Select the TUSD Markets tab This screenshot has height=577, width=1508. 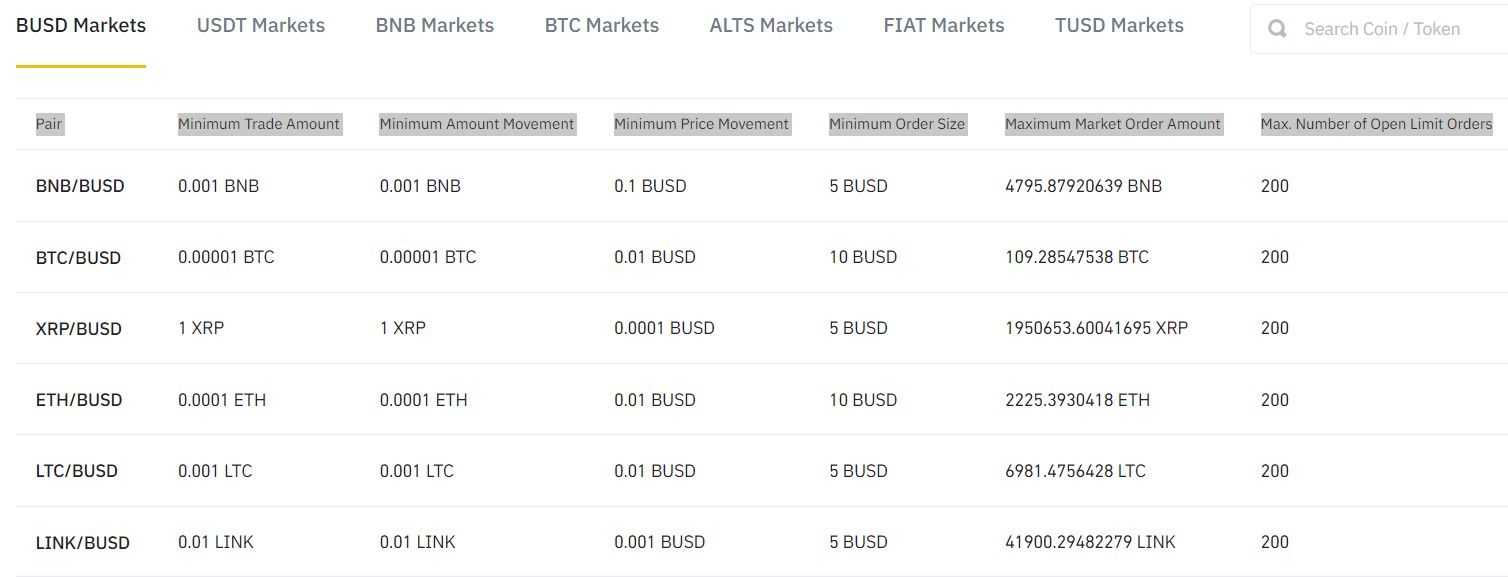tap(1118, 25)
